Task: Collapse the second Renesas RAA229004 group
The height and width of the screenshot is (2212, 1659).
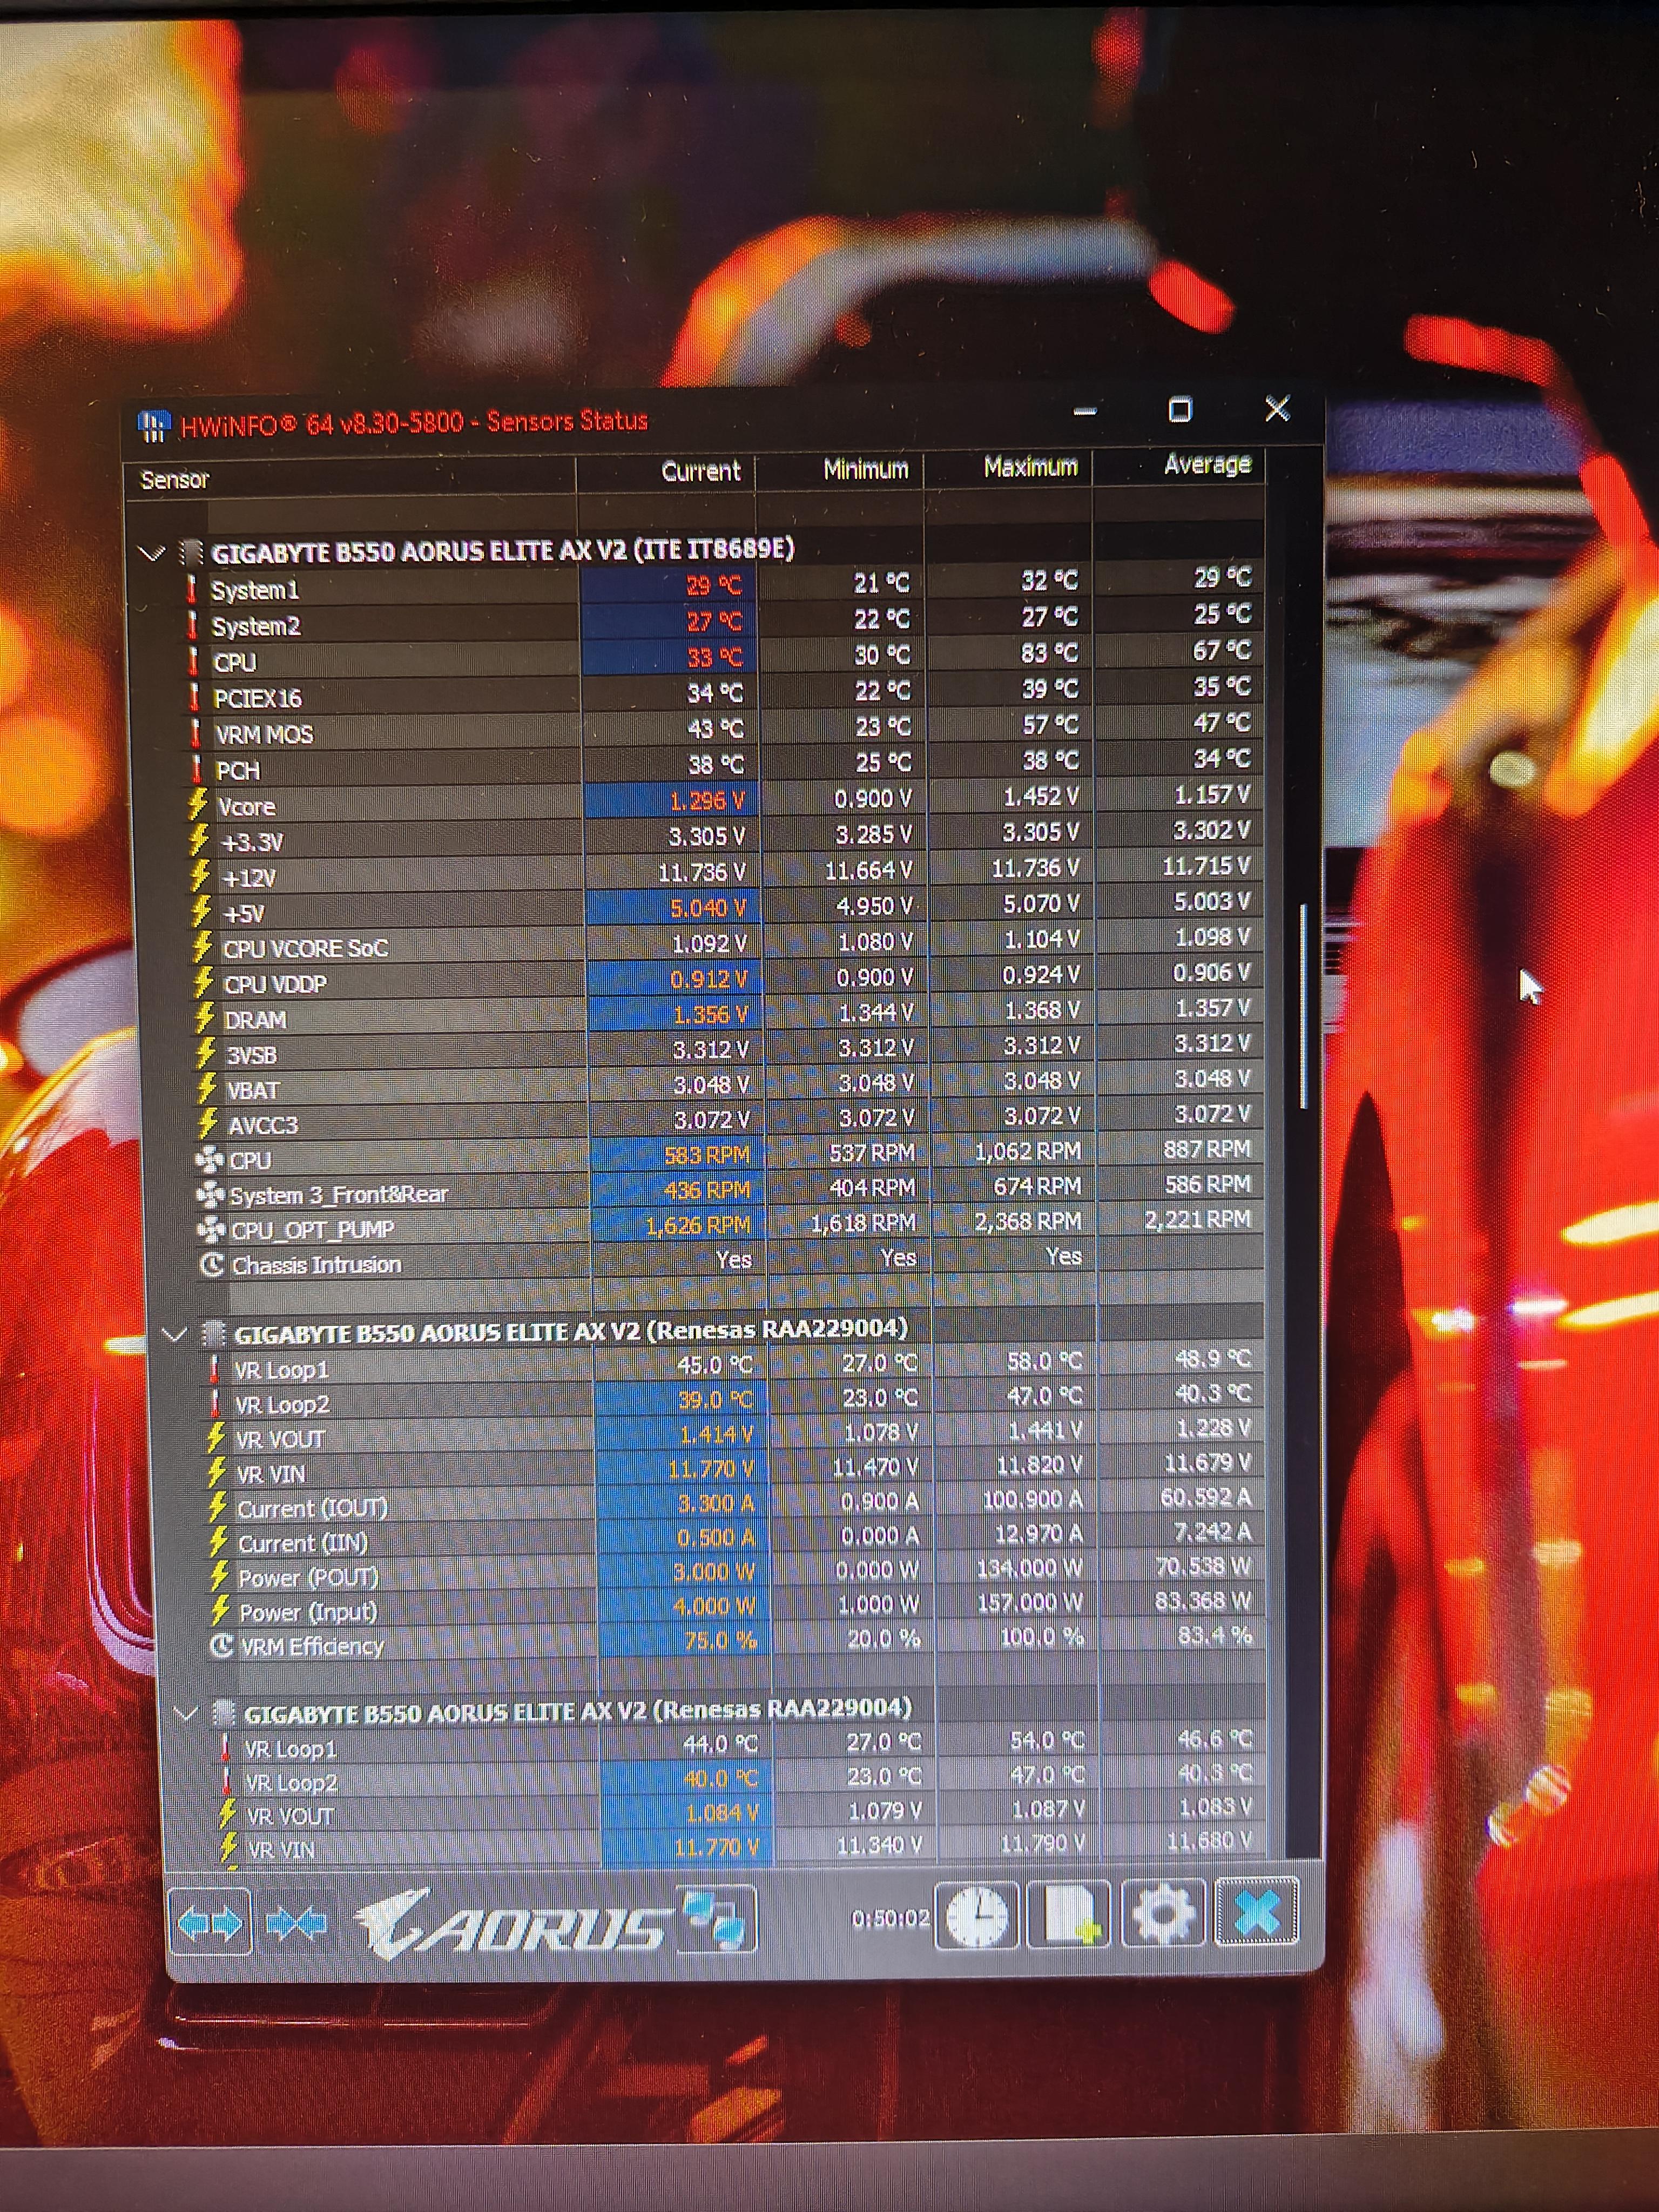Action: (x=185, y=1714)
